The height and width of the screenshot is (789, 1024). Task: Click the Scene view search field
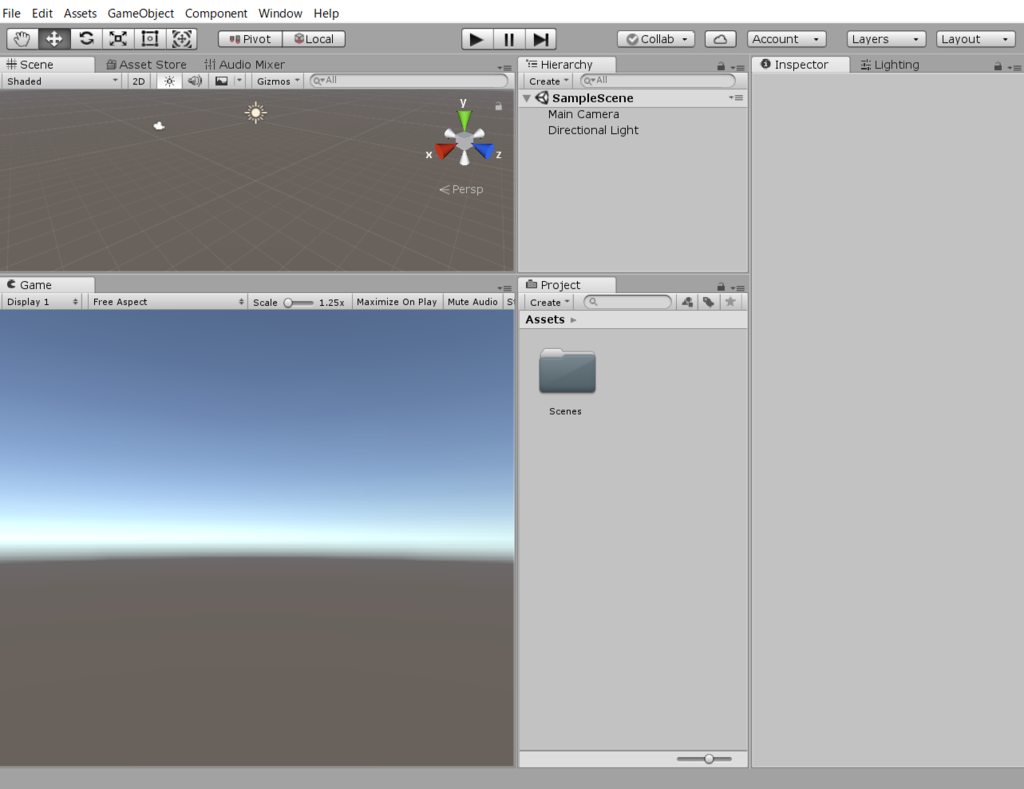(409, 80)
